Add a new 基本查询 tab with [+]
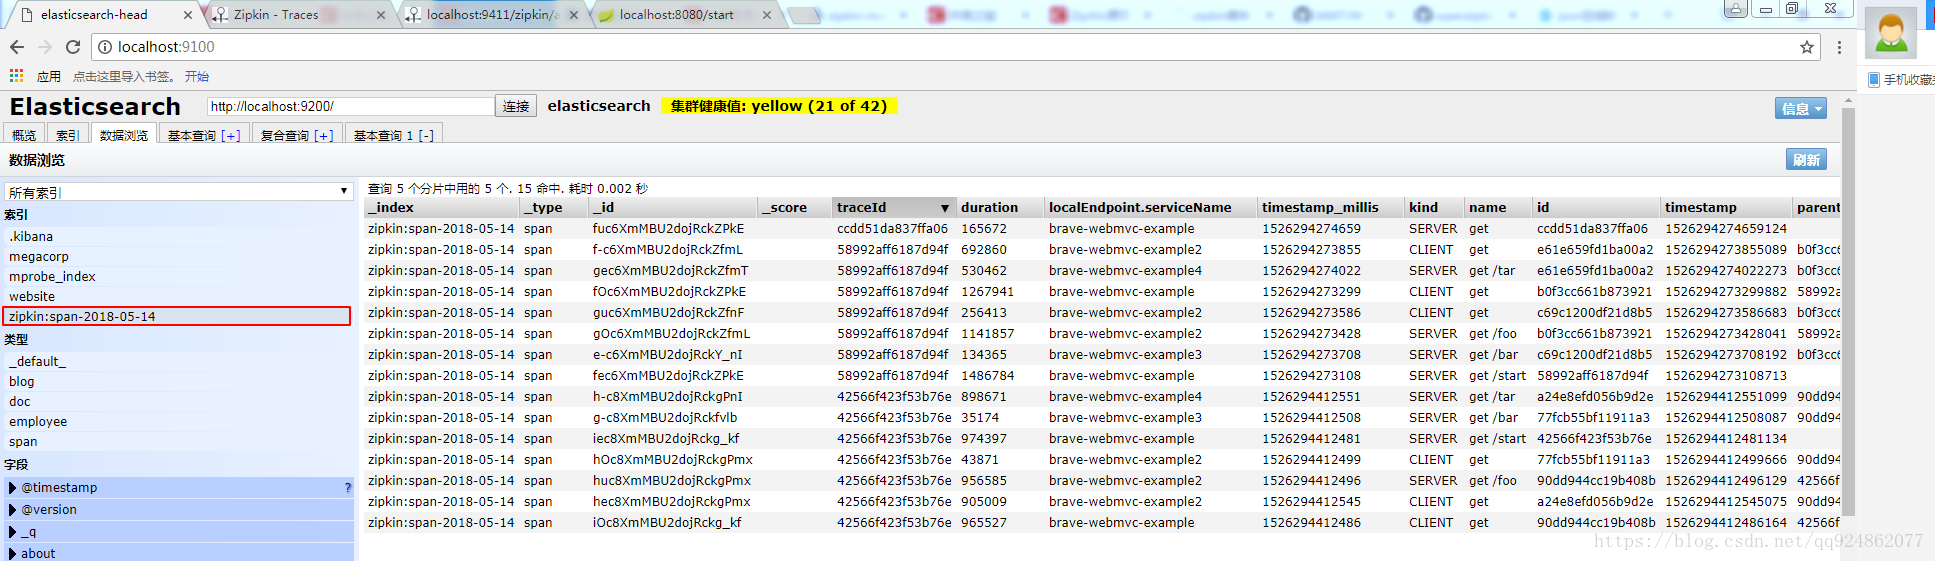1935x561 pixels. (231, 135)
